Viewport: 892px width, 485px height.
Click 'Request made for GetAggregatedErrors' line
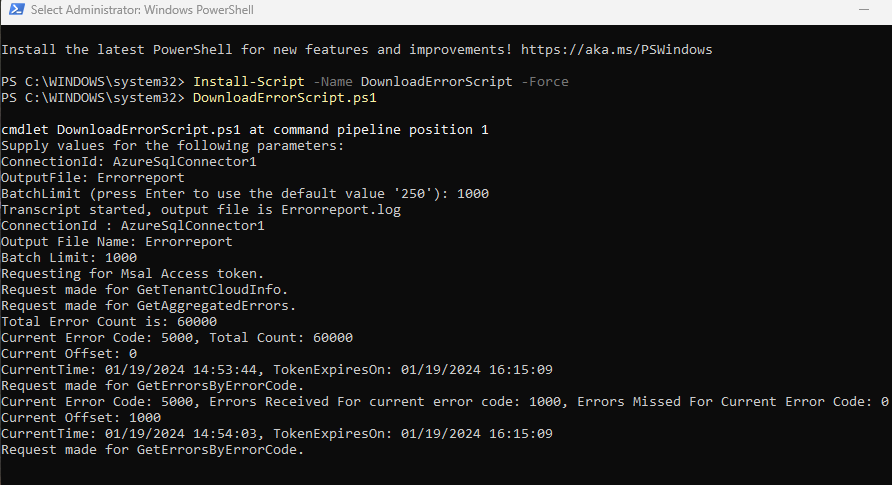tap(148, 305)
